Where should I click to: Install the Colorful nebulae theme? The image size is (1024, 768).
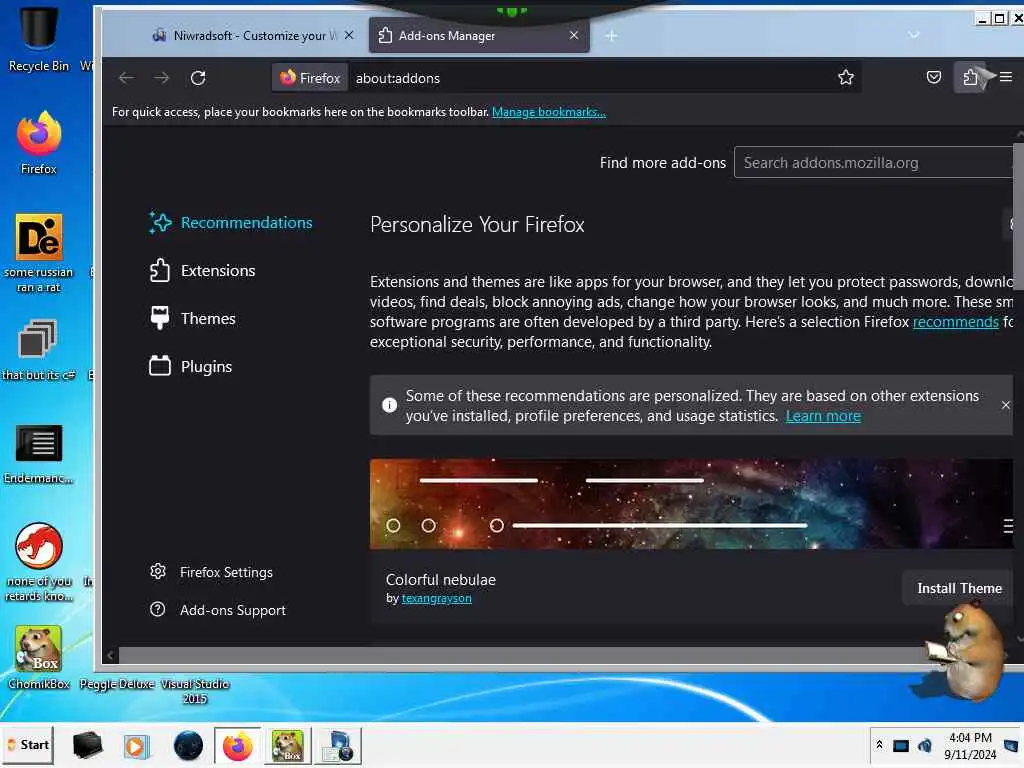[x=959, y=588]
